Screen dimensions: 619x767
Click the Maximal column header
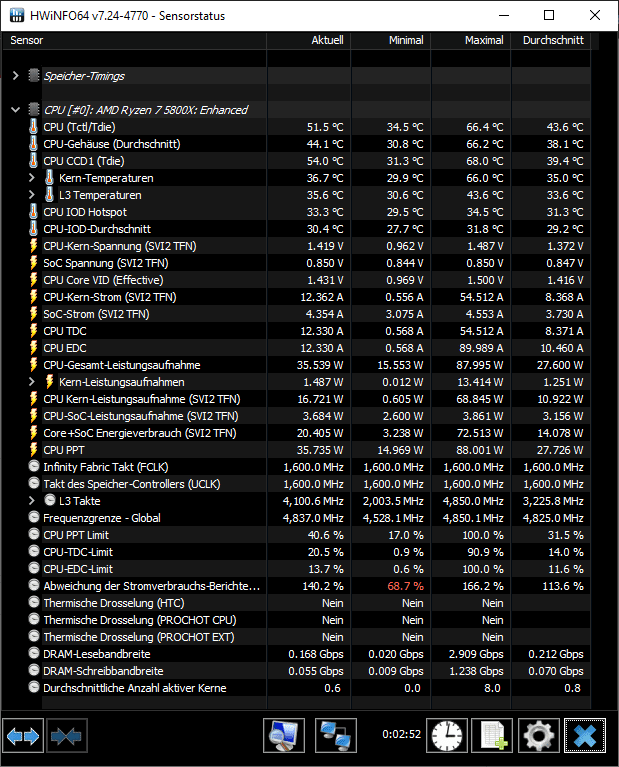pyautogui.click(x=471, y=40)
